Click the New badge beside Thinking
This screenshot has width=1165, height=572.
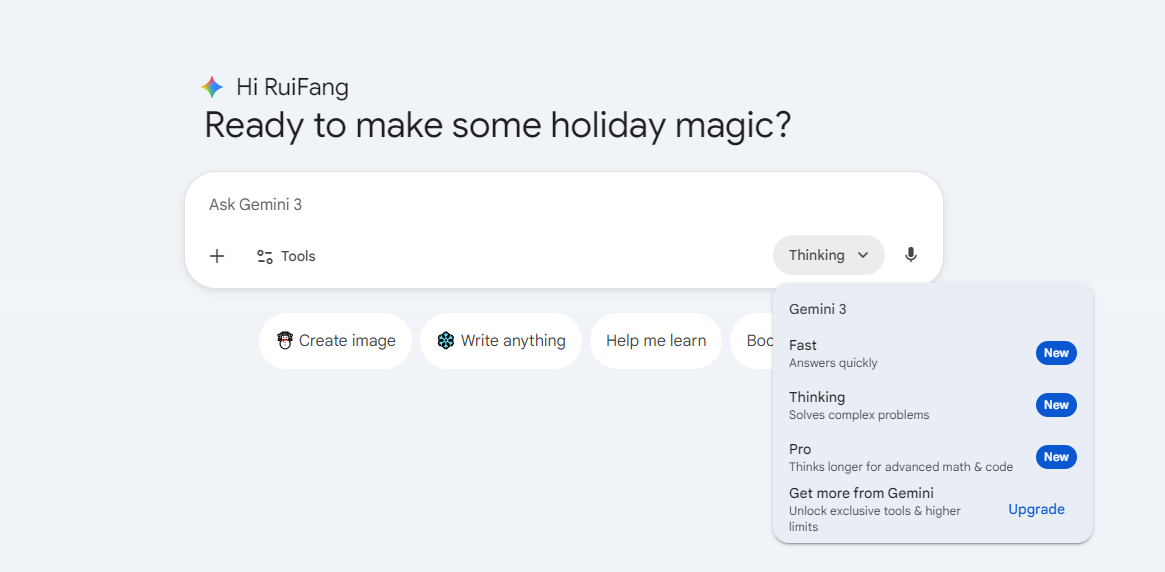point(1056,405)
